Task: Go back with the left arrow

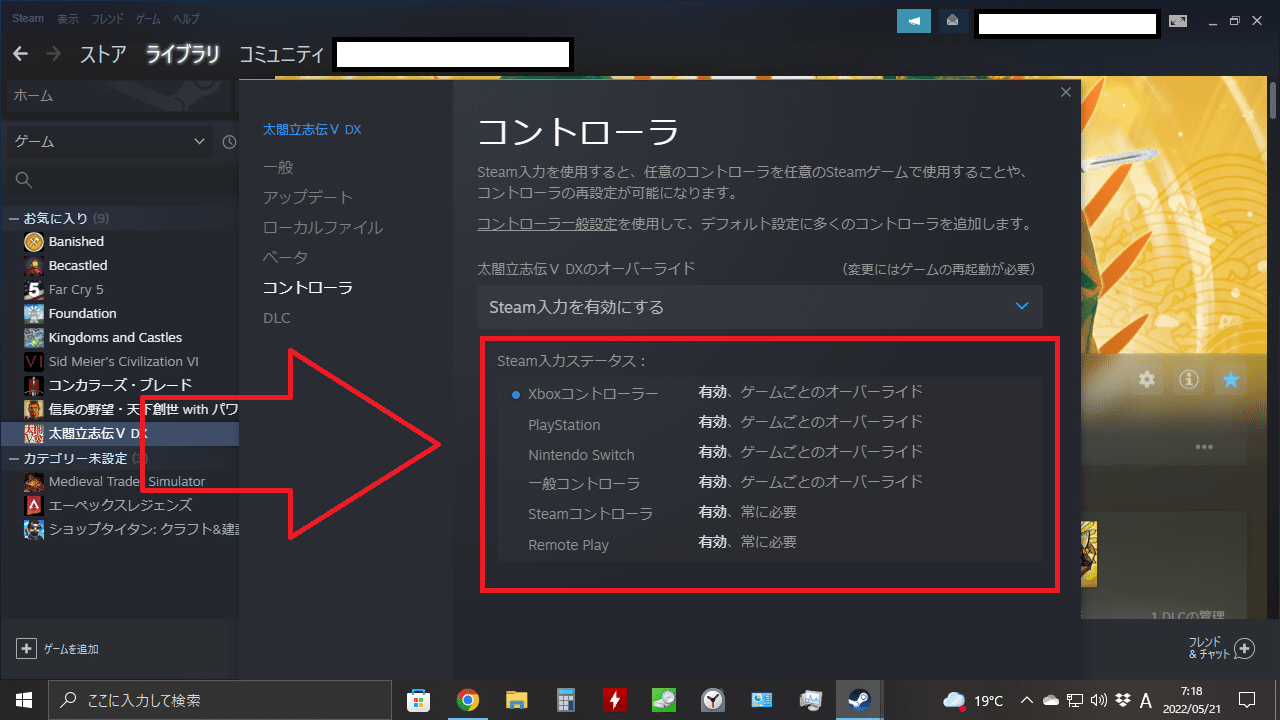Action: (20, 54)
